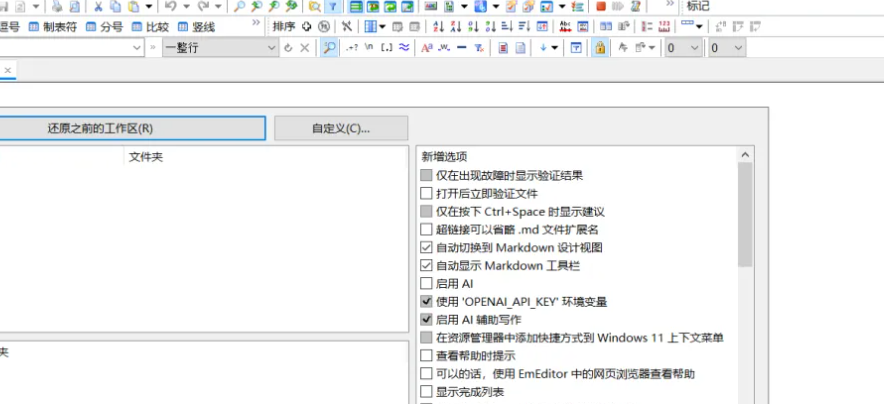This screenshot has height=404, width=884.
Task: Click the blue down arrow icon
Action: pos(543,48)
